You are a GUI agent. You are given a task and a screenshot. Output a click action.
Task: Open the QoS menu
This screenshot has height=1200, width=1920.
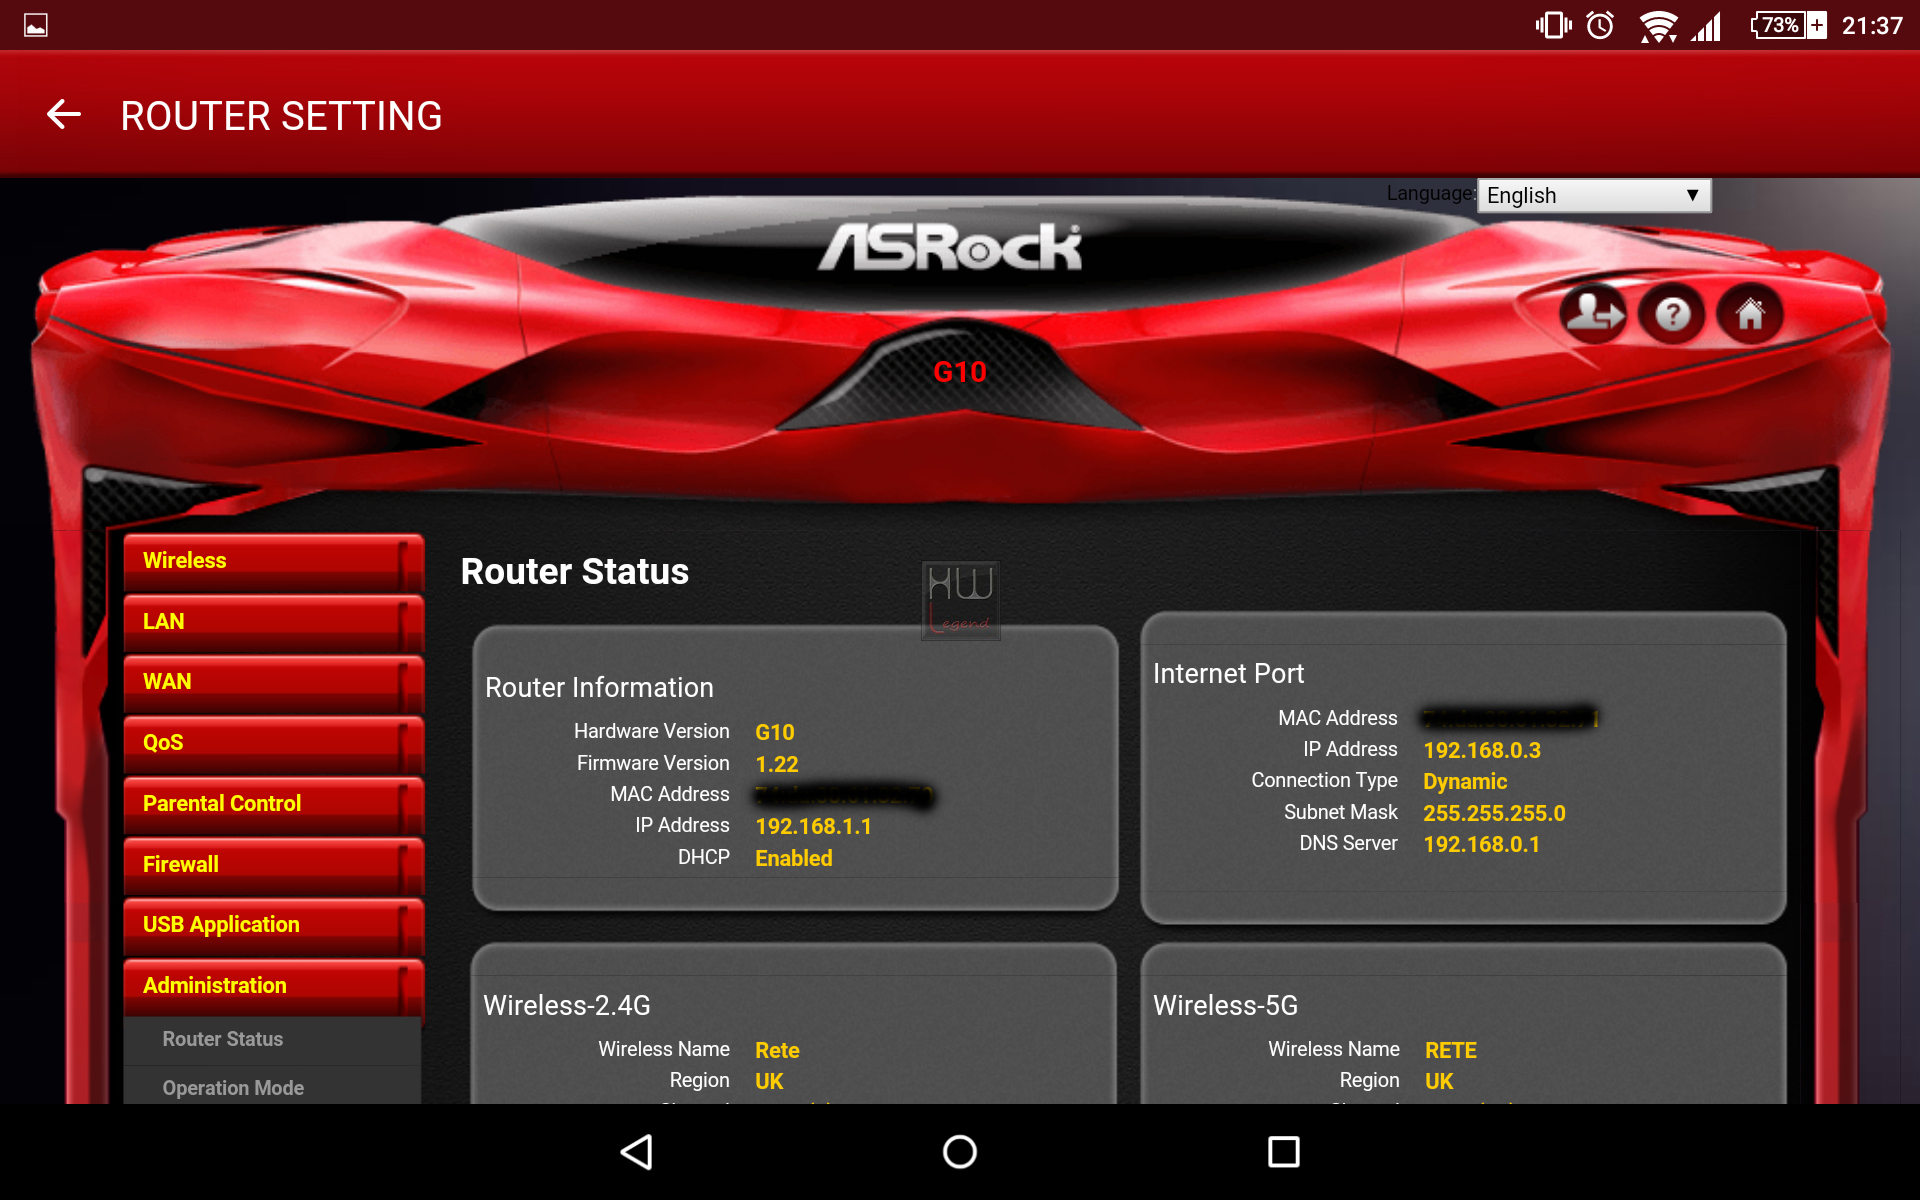point(273,743)
